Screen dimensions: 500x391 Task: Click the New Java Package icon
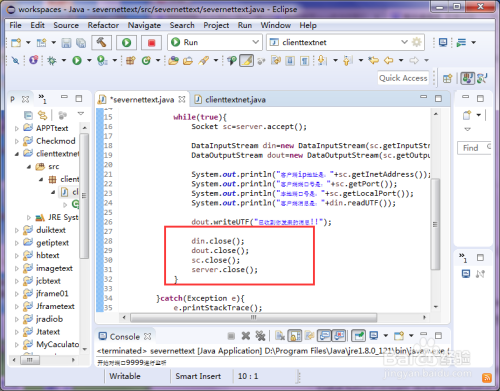click(131, 60)
